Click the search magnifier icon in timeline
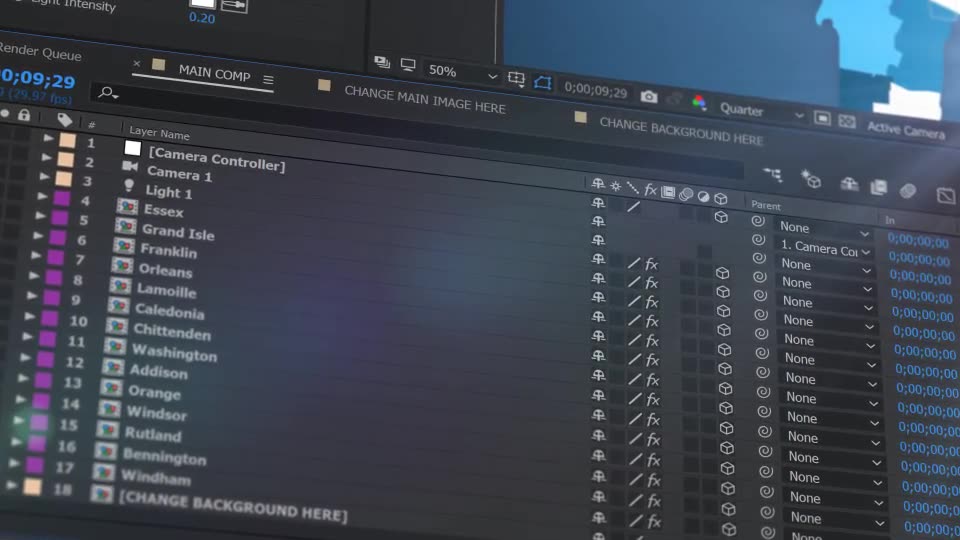The height and width of the screenshot is (540, 960). click(x=108, y=93)
